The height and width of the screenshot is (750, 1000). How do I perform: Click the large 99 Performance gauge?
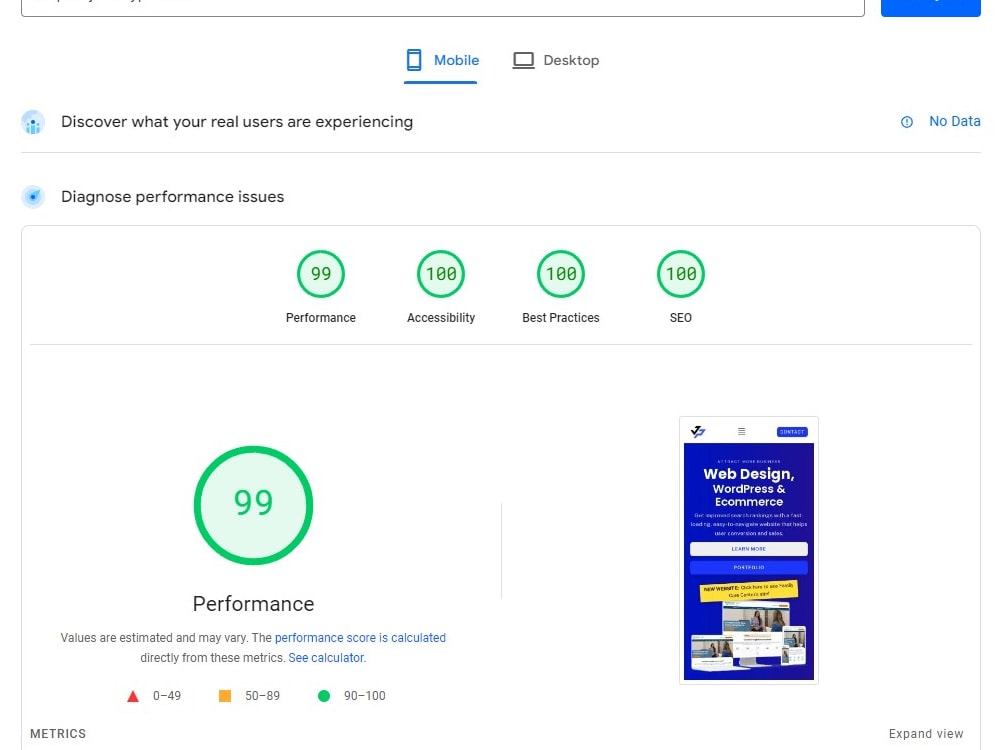tap(253, 505)
